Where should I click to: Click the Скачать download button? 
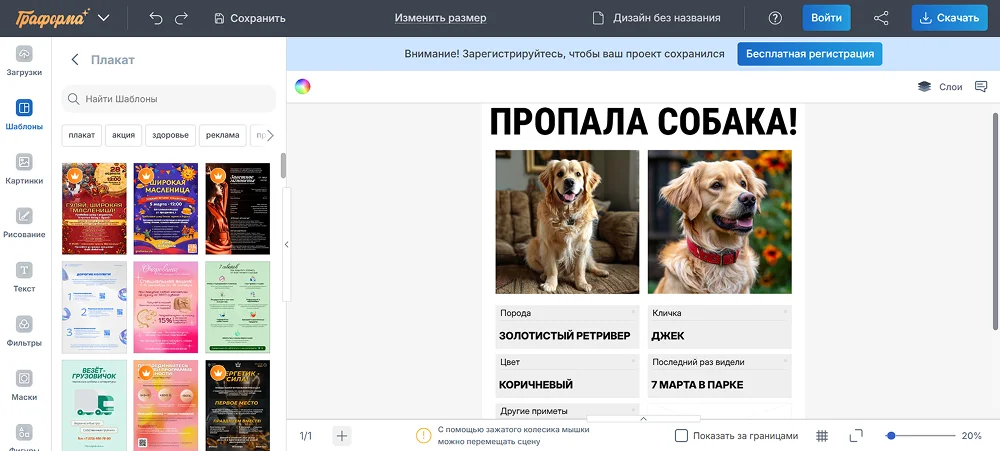tap(949, 18)
